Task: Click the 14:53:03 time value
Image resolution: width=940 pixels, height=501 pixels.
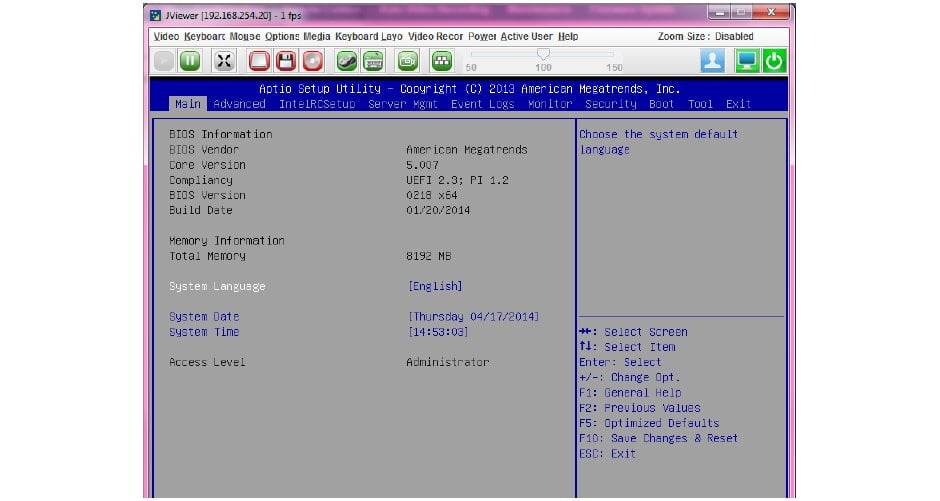Action: pos(438,332)
